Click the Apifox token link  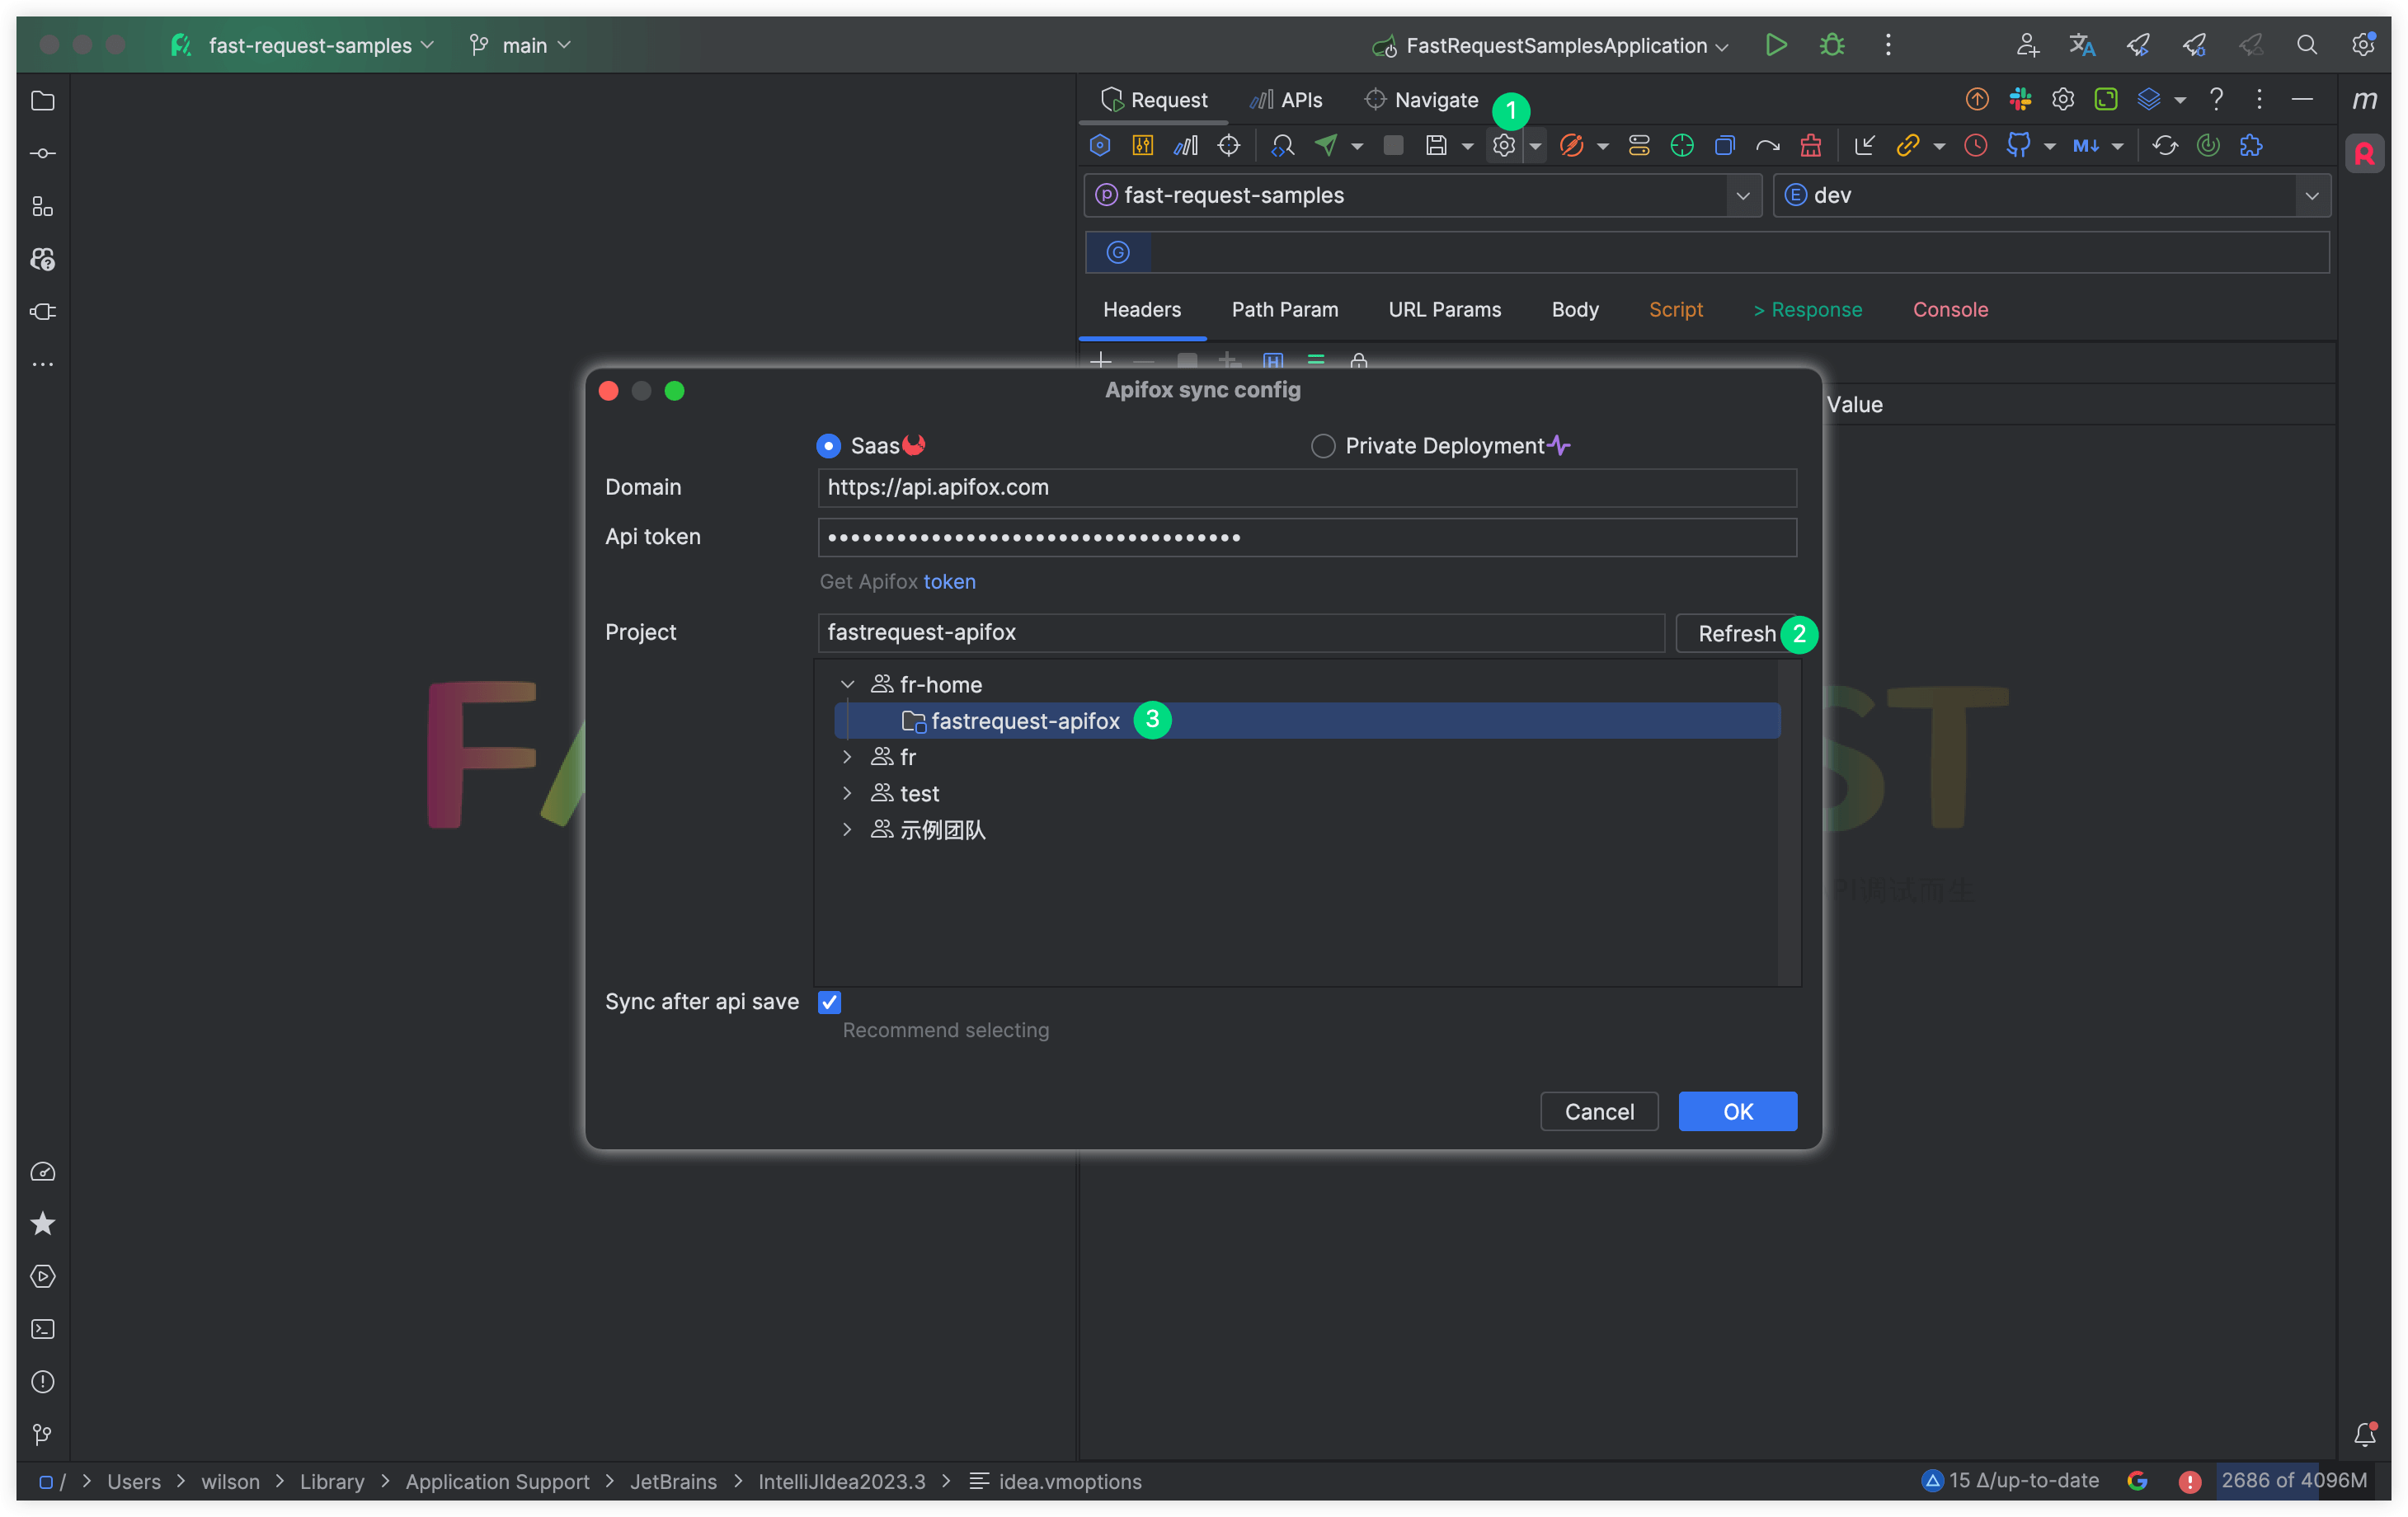click(x=950, y=581)
